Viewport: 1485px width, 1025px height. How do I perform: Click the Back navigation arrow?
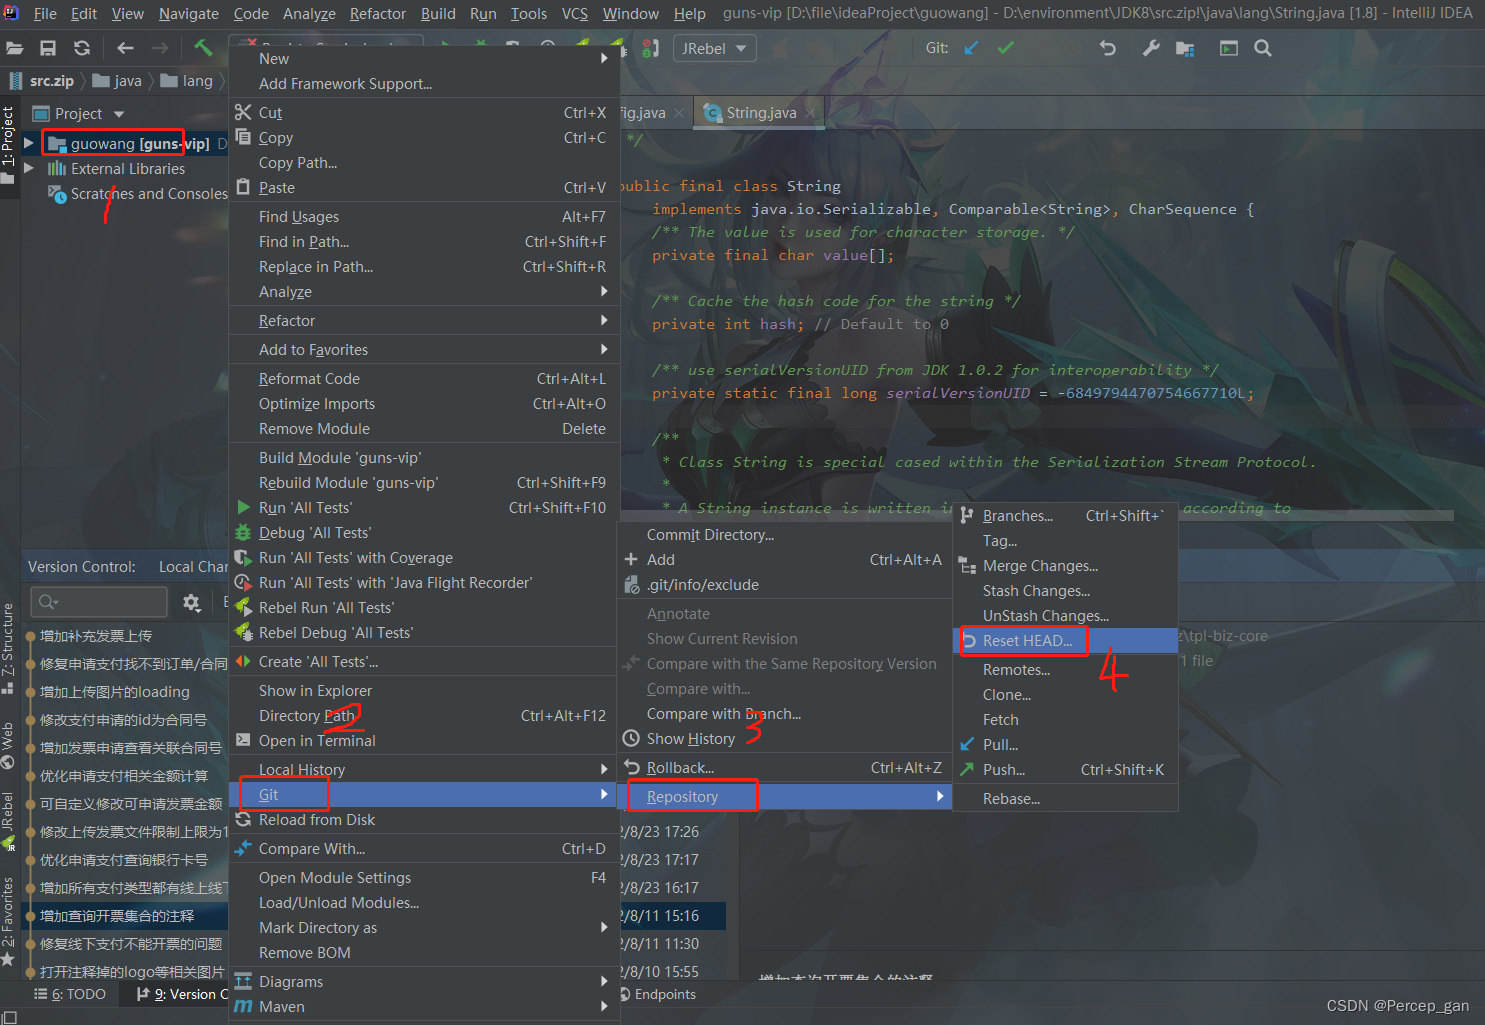(x=125, y=48)
